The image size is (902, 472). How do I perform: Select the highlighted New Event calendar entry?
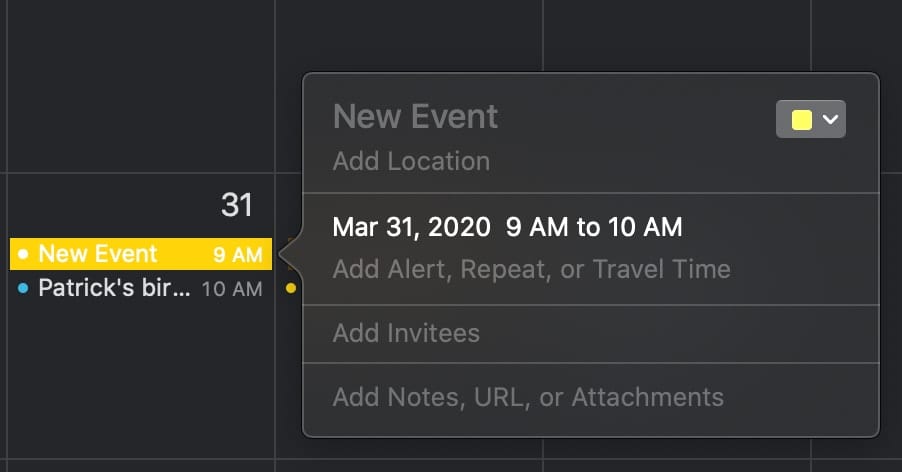tap(110, 255)
